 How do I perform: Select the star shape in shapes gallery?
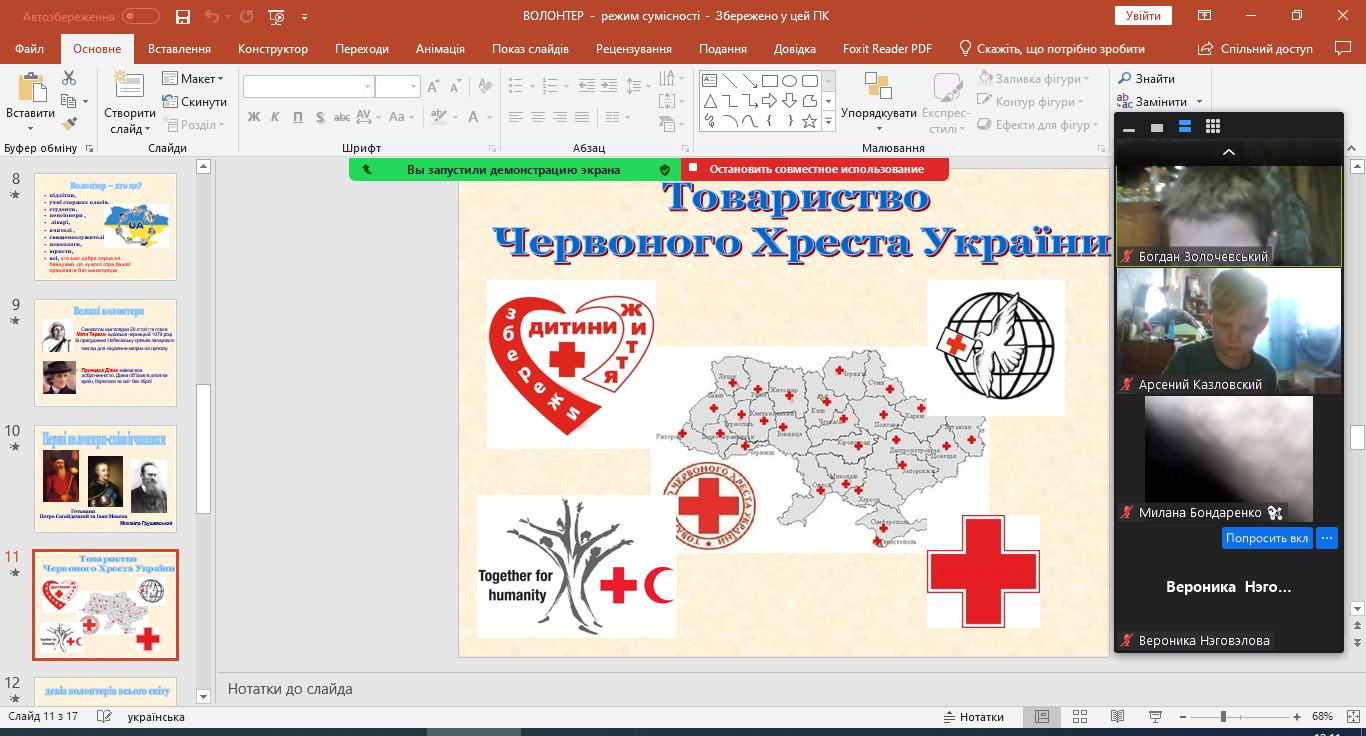pos(809,121)
